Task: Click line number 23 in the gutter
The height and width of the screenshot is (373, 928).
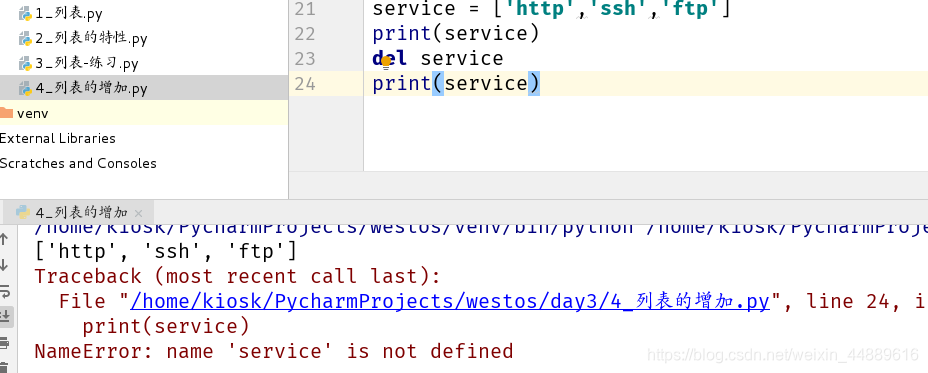Action: [x=304, y=59]
